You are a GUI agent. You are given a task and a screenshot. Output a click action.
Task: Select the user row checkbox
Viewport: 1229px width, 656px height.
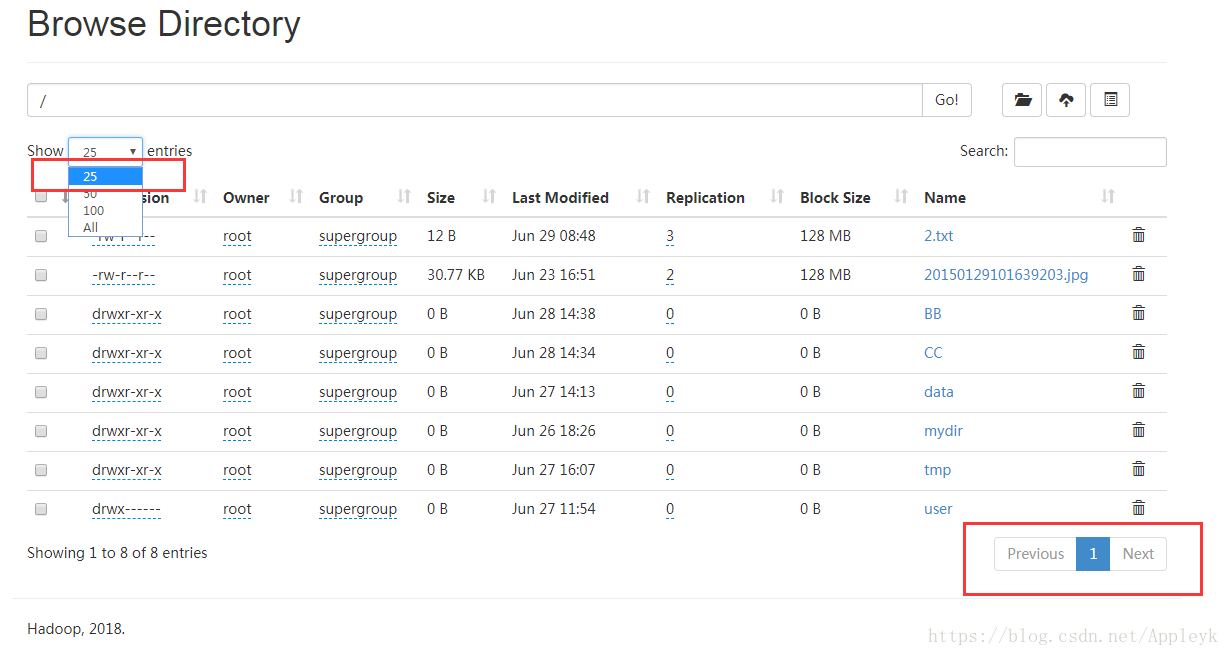[x=41, y=509]
